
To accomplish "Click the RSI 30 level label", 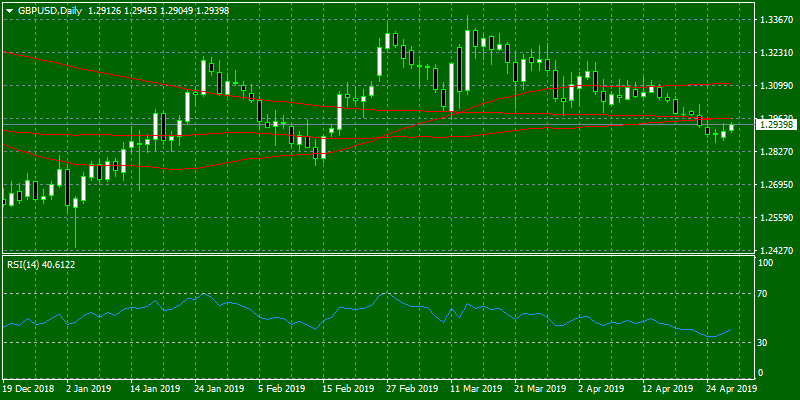I will pyautogui.click(x=764, y=342).
